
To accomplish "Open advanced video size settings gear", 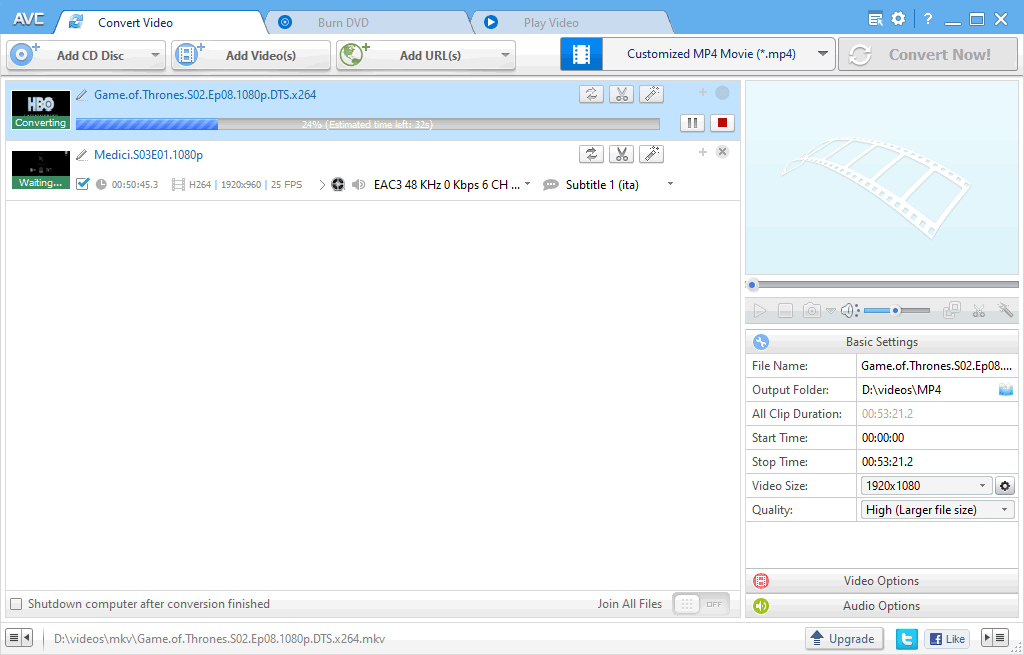I will (1004, 486).
